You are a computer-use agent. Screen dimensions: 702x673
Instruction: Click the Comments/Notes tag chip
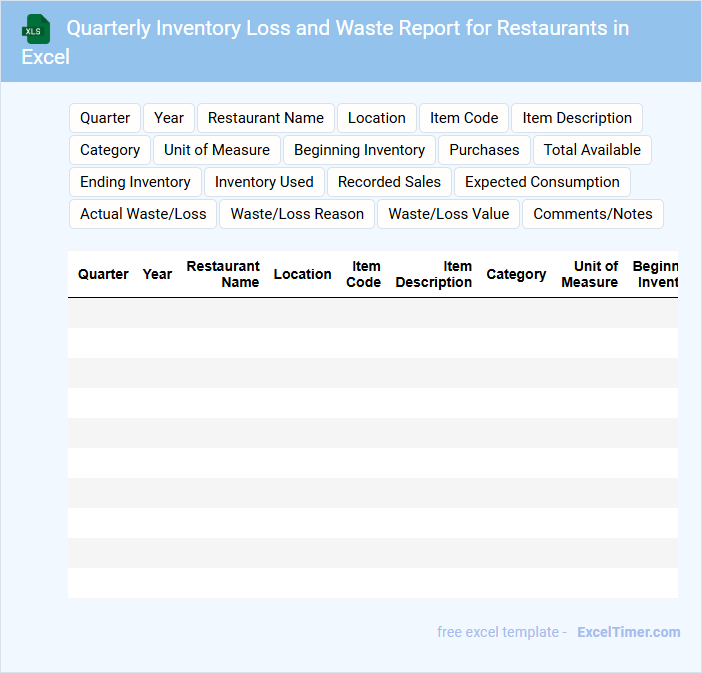point(593,214)
